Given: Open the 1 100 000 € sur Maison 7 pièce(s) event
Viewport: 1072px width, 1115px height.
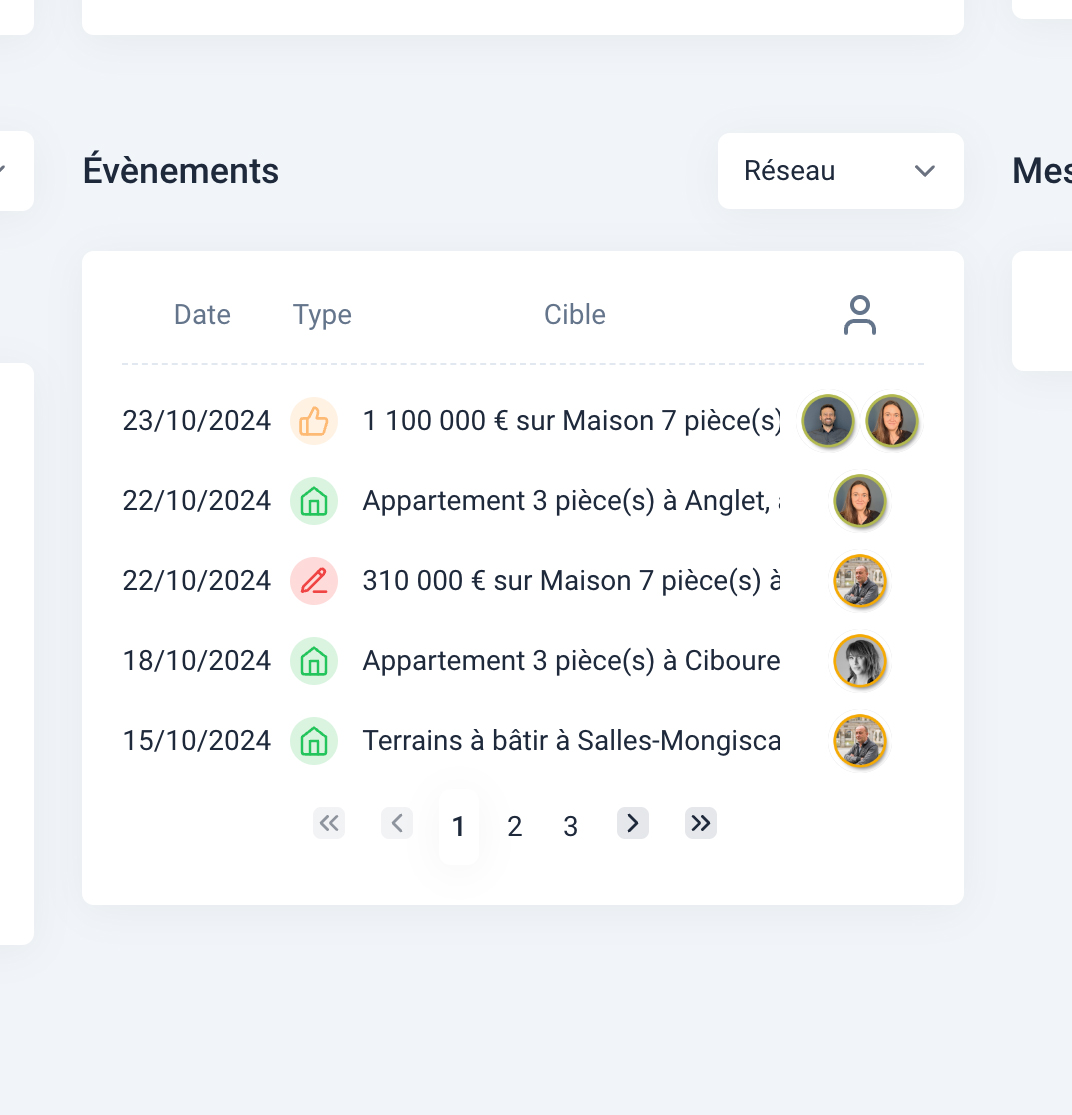Looking at the screenshot, I should tap(570, 421).
